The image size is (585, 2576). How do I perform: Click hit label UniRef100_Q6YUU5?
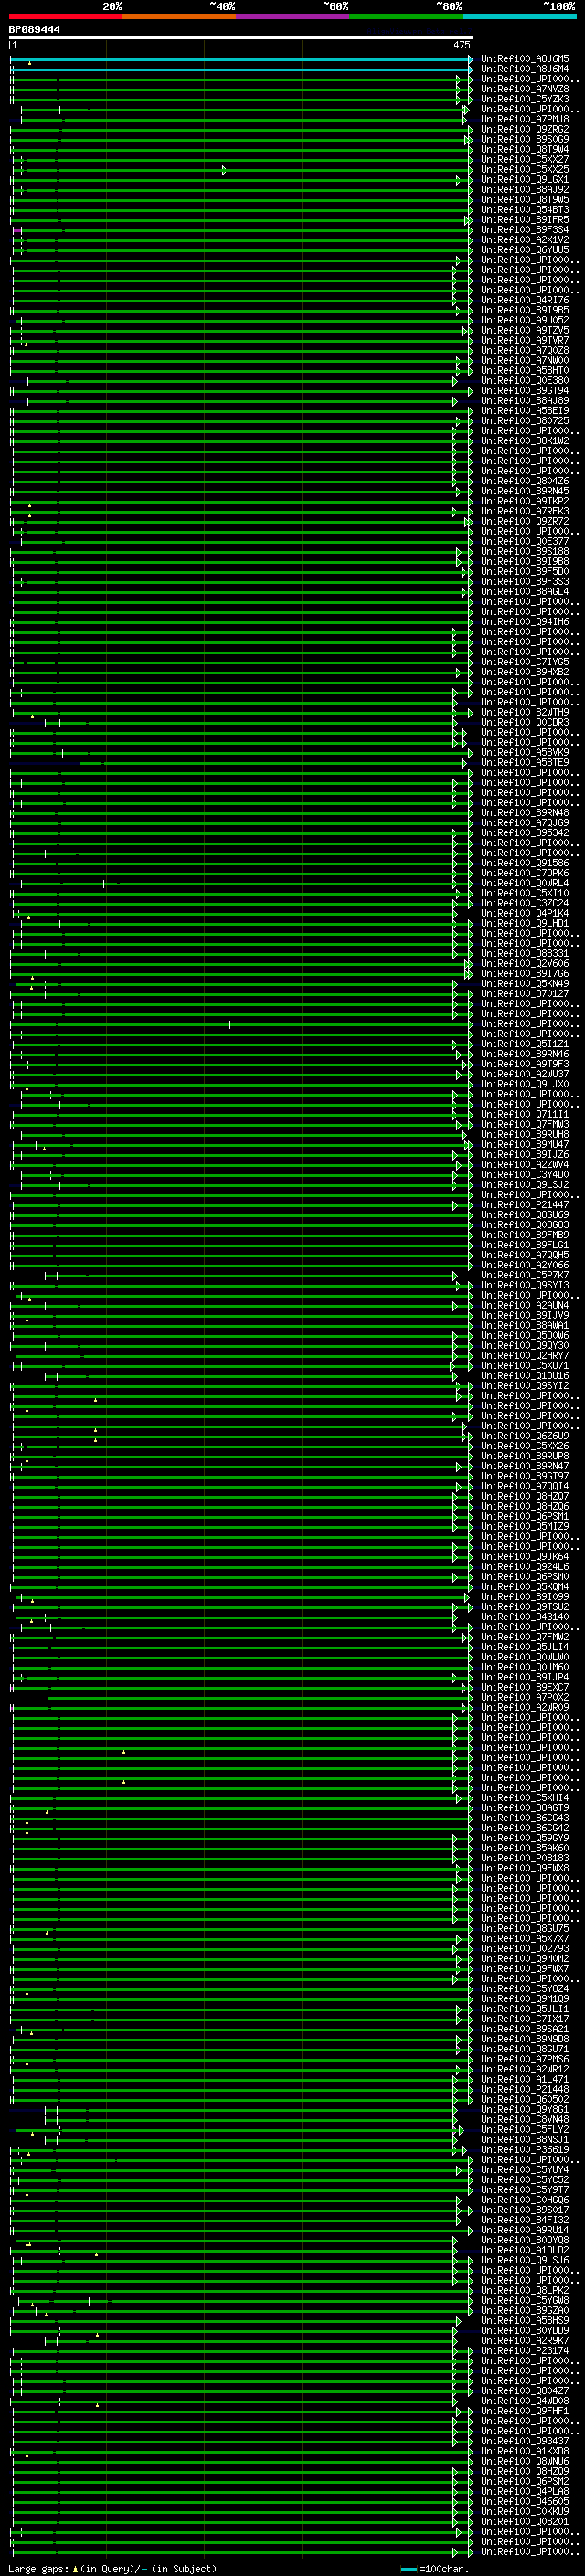[x=525, y=250]
